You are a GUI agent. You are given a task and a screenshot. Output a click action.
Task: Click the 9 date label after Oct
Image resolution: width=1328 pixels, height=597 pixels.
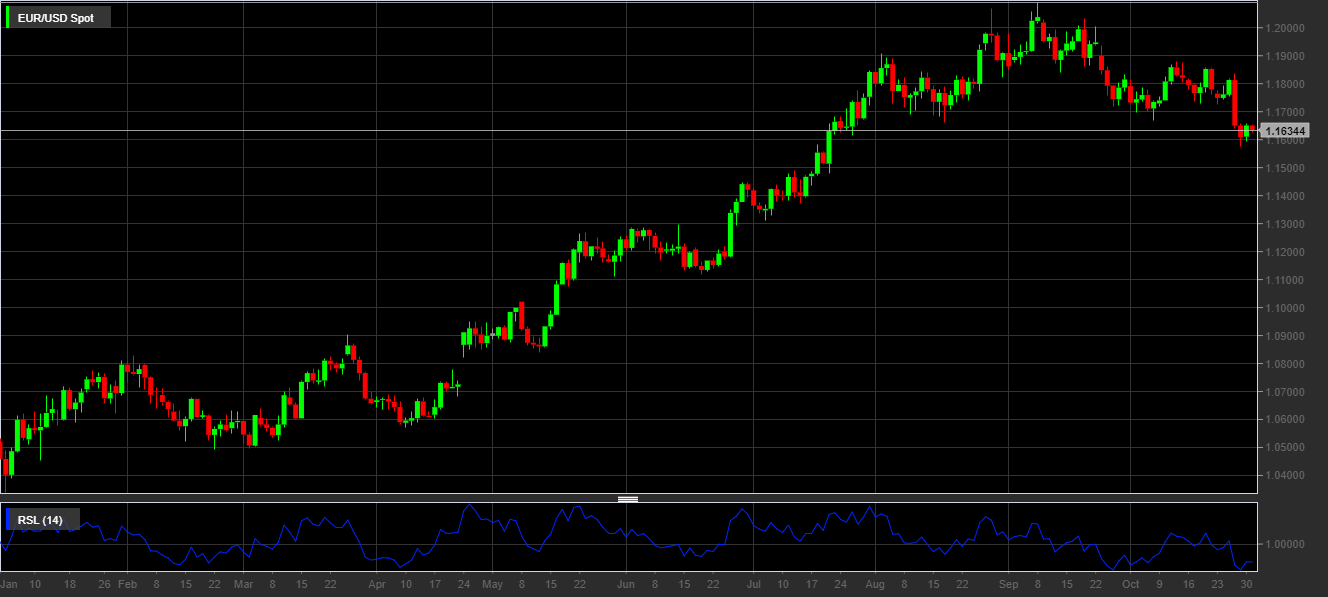coord(1160,583)
